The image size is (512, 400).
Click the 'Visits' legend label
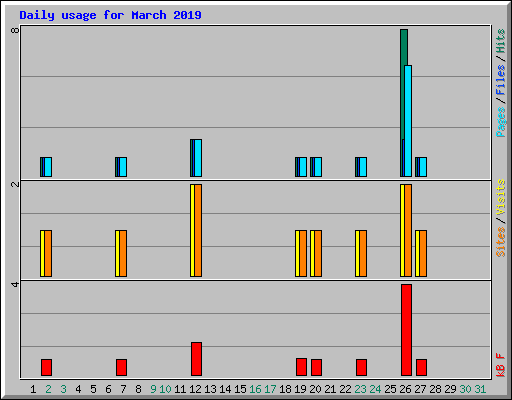[x=500, y=197]
